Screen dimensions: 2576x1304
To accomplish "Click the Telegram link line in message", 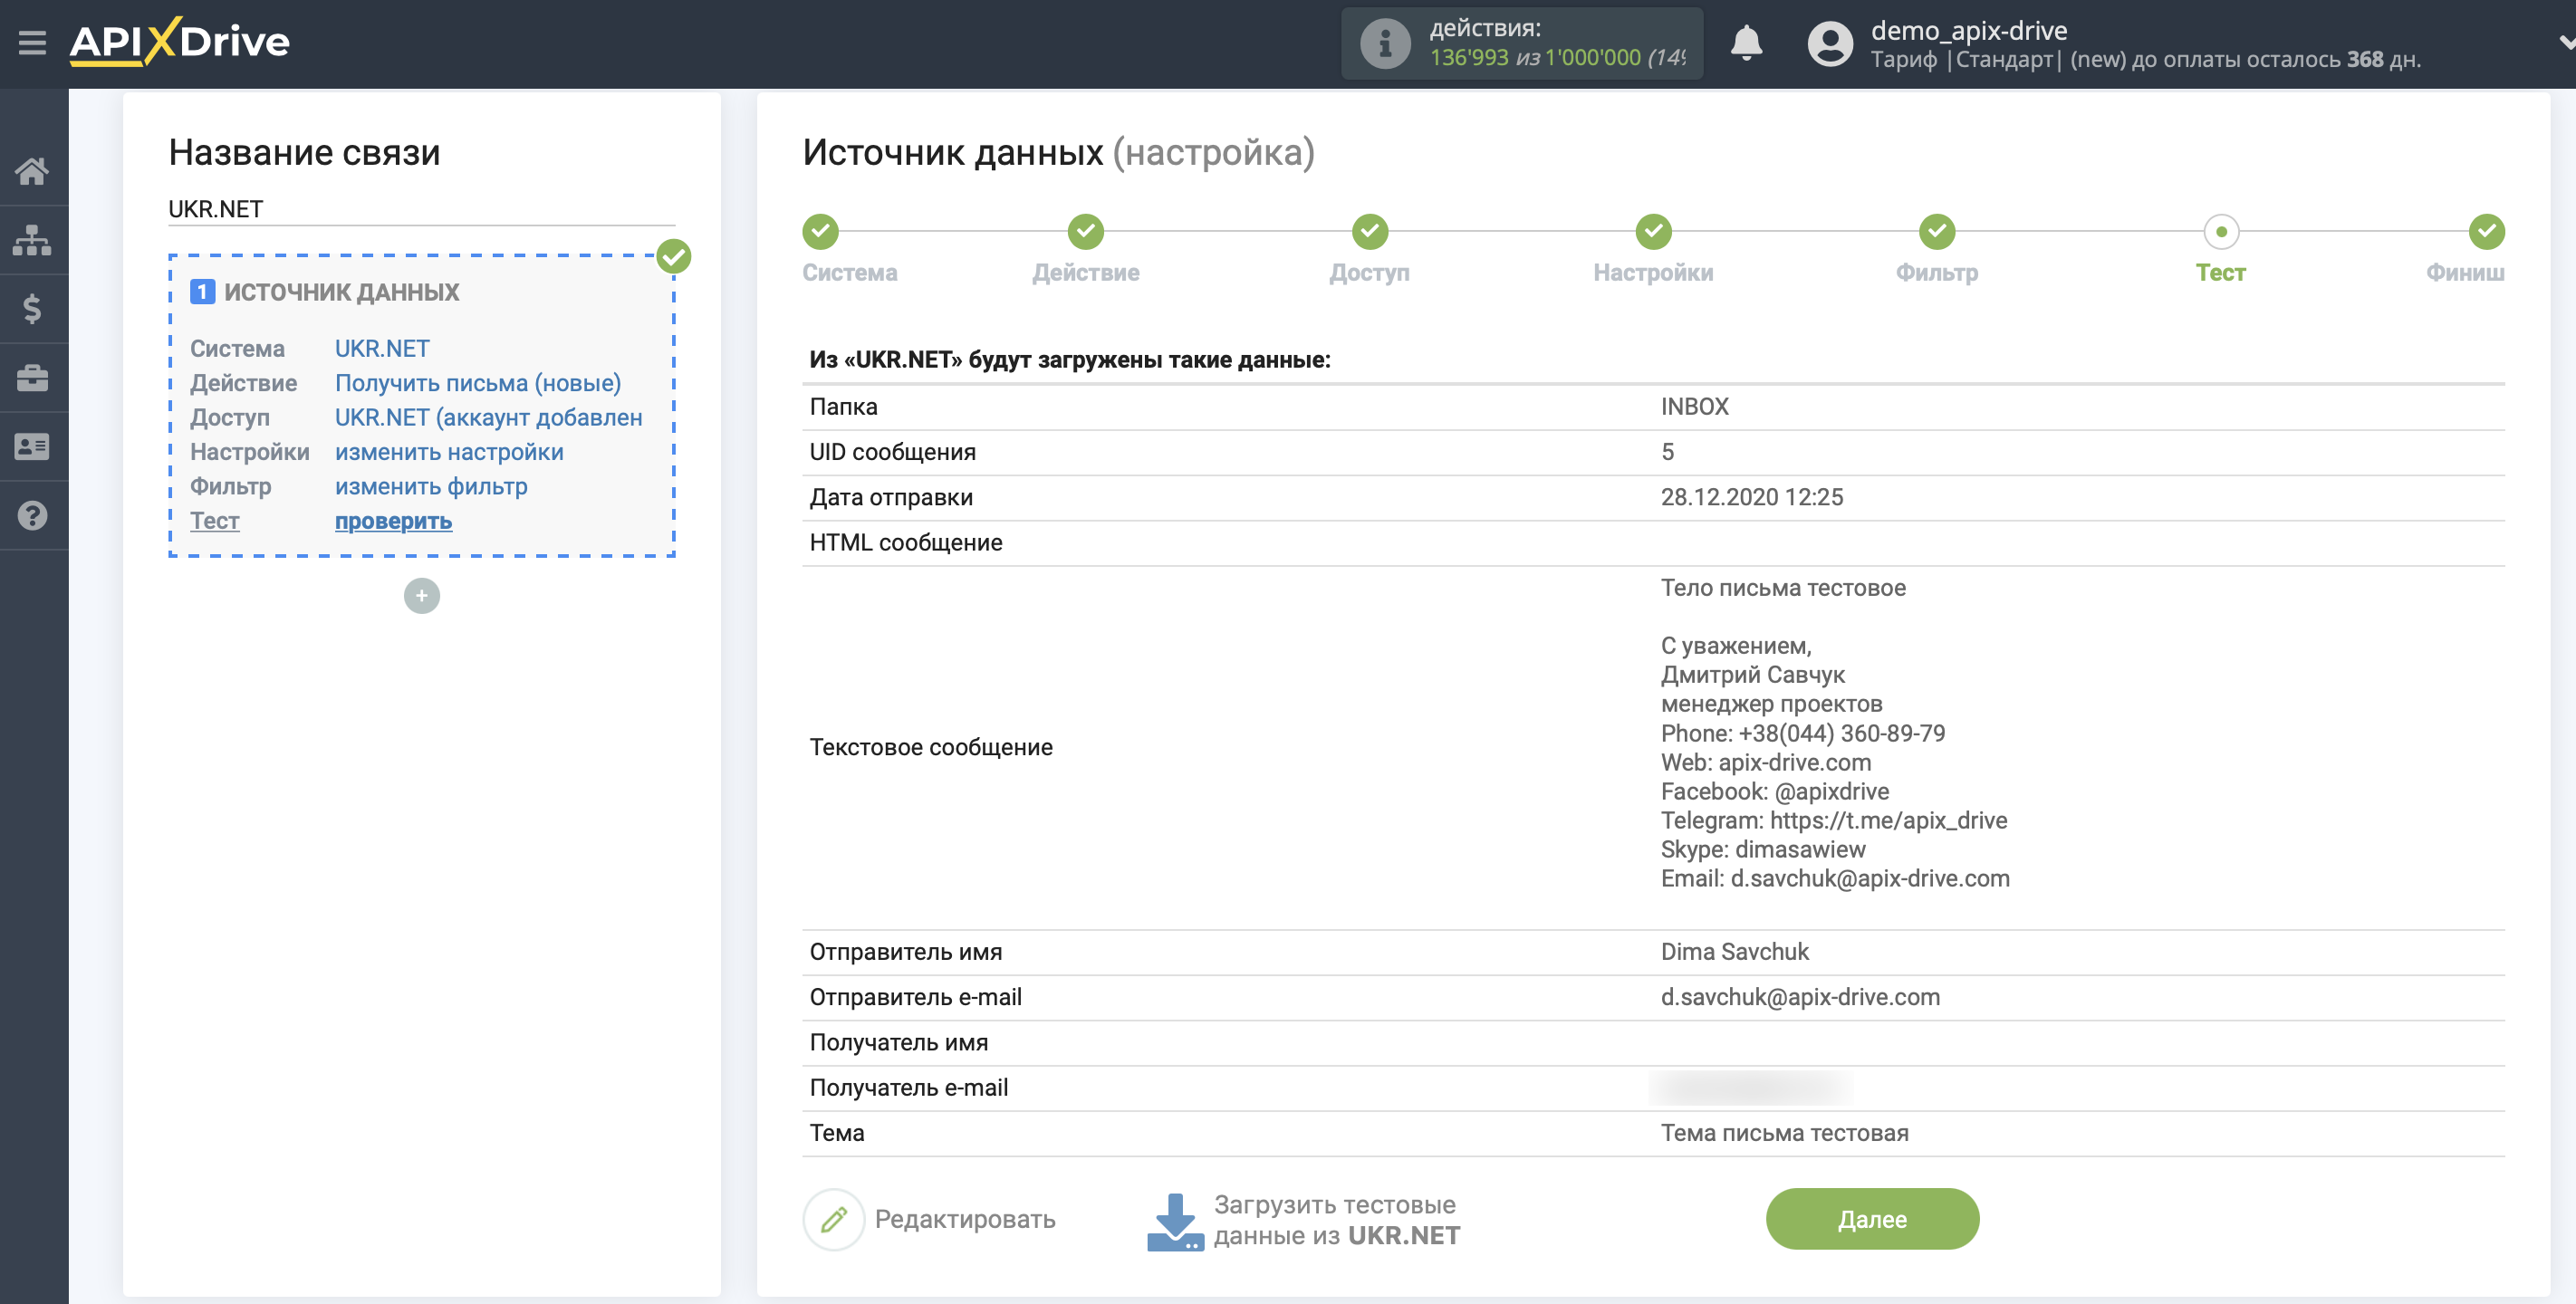I will point(1834,820).
